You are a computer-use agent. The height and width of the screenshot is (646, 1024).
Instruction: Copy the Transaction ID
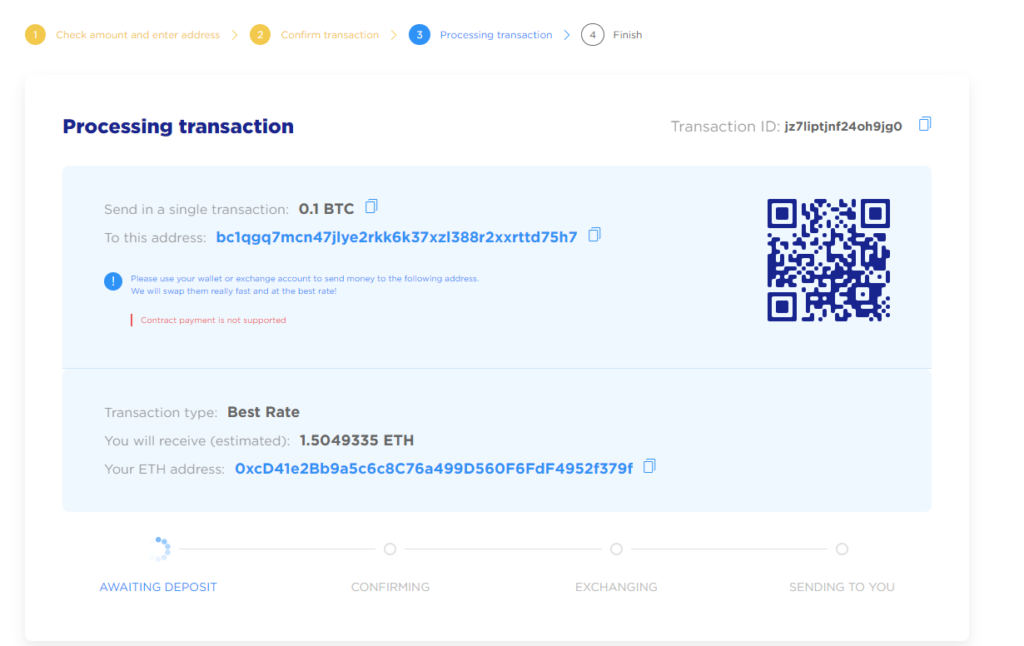[x=925, y=124]
